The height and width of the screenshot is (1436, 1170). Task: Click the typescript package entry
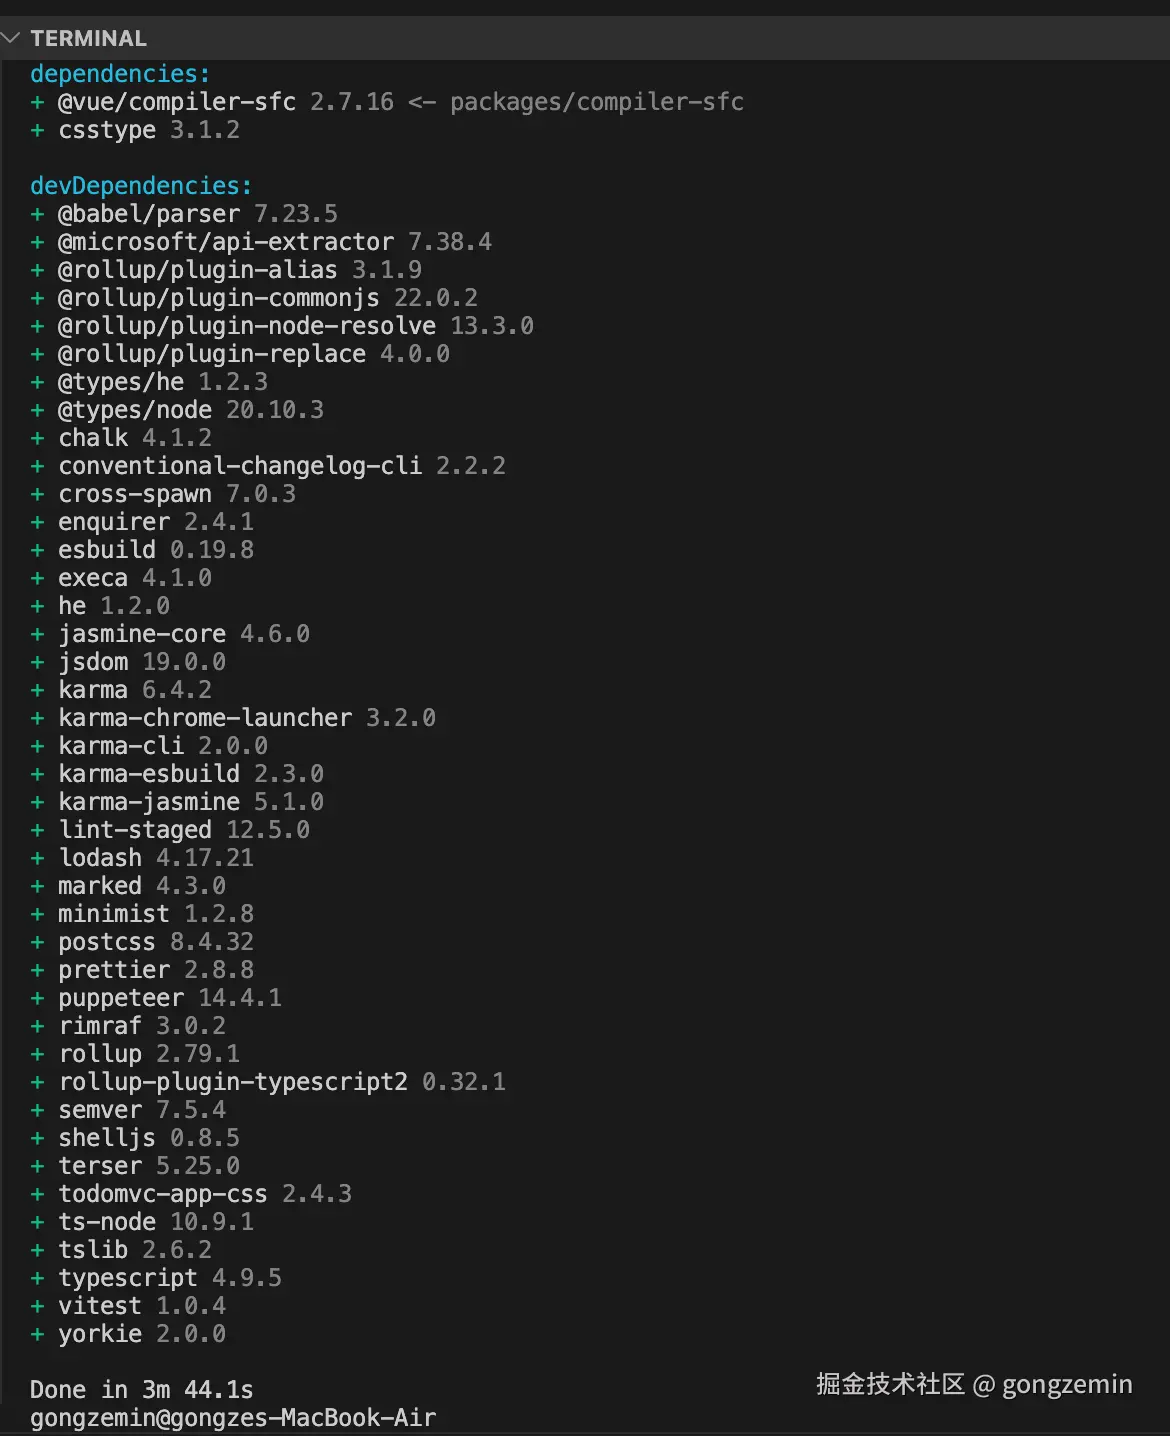click(128, 1278)
